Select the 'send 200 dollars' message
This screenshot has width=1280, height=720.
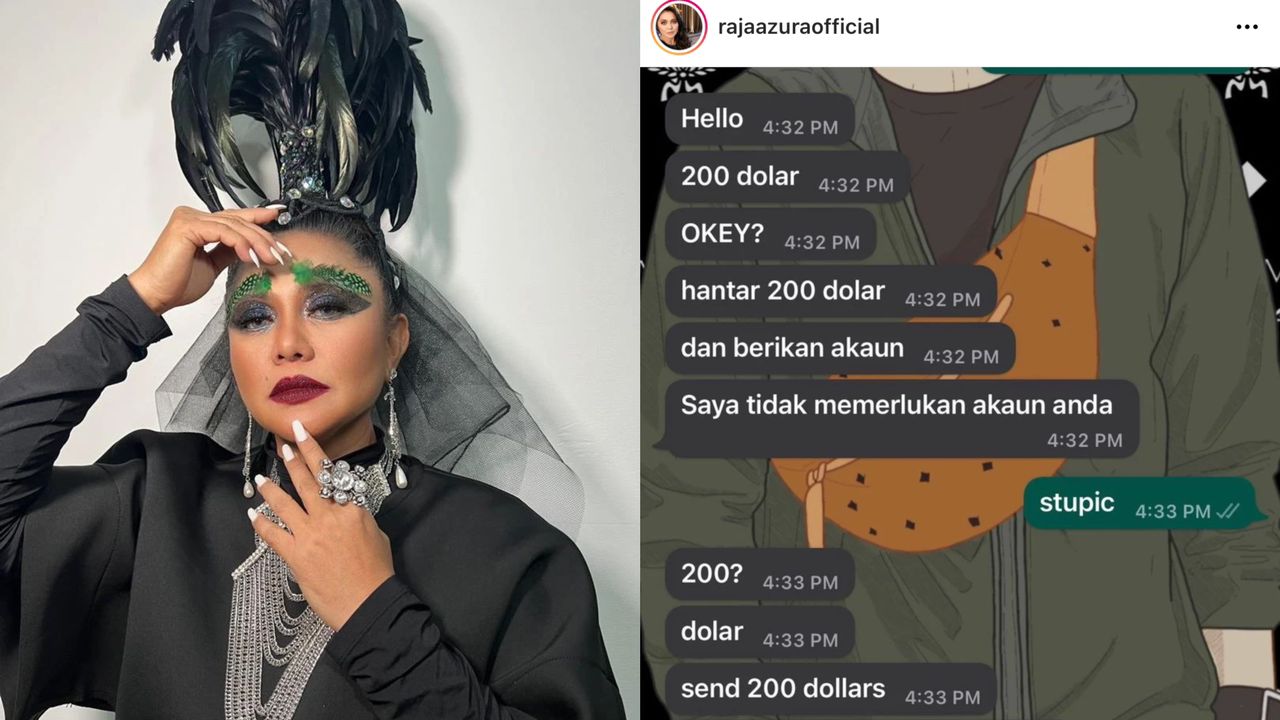pyautogui.click(x=830, y=689)
